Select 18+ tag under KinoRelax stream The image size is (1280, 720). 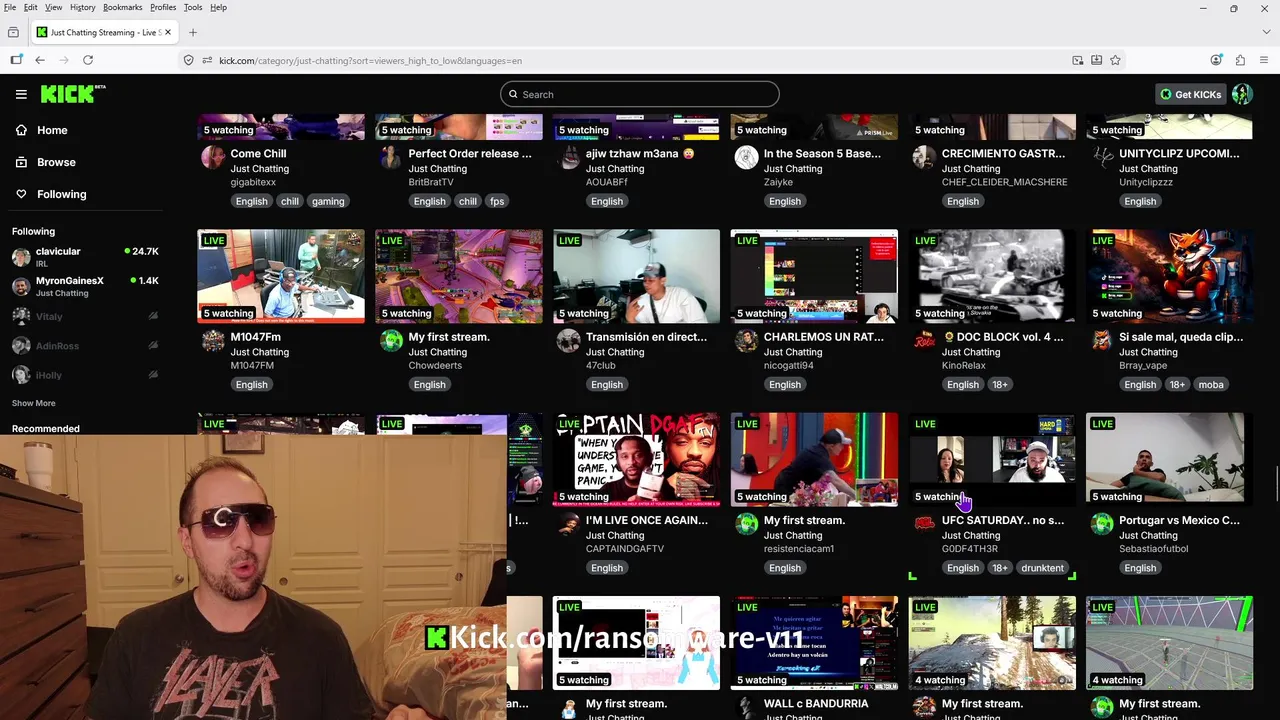[x=1000, y=384]
